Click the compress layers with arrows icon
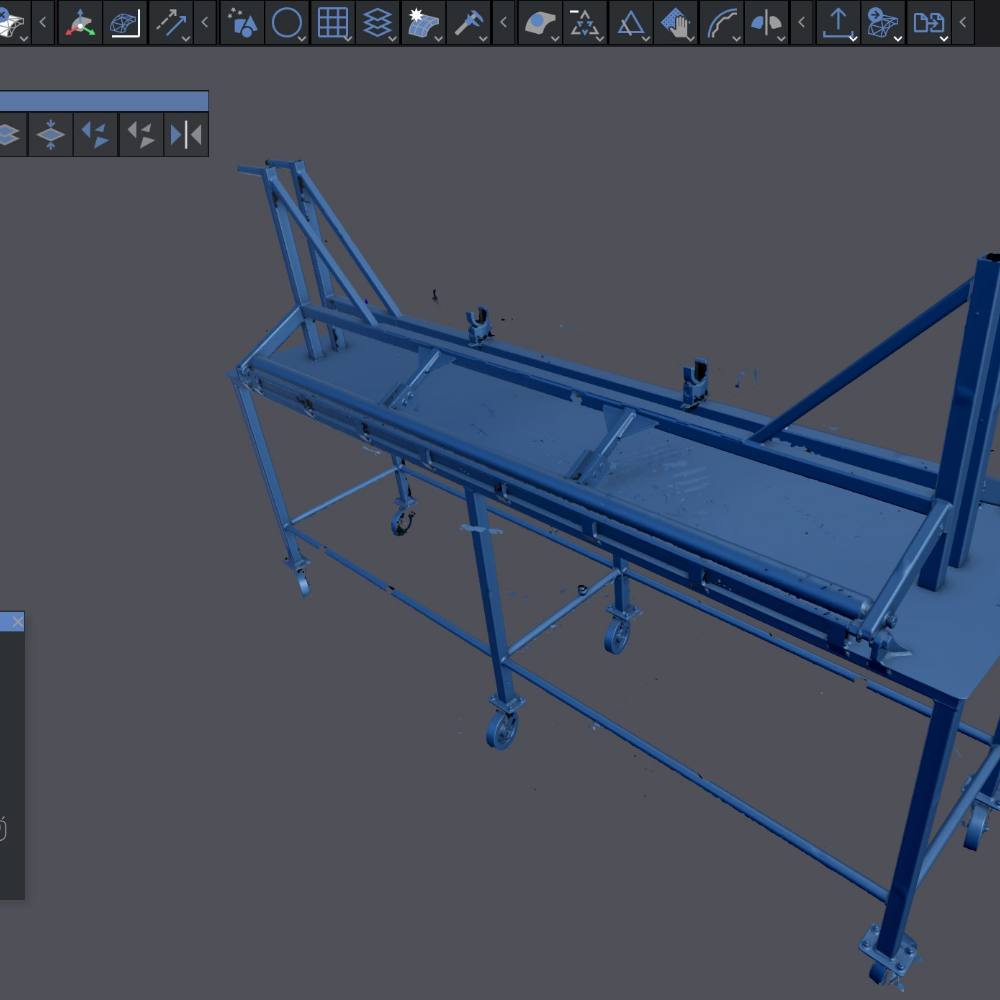Viewport: 1000px width, 1000px height. tap(50, 135)
